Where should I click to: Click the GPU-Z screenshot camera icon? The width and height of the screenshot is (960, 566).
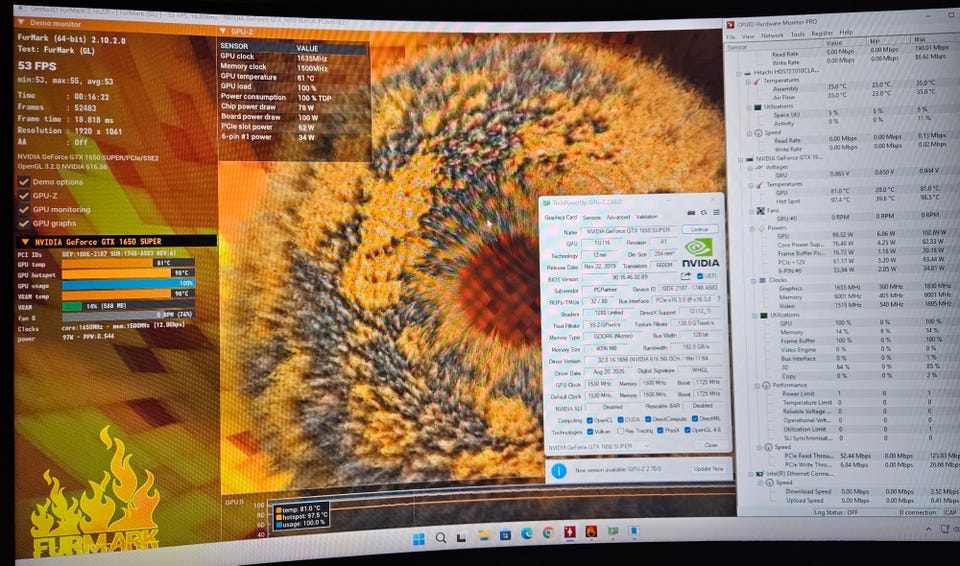[691, 213]
